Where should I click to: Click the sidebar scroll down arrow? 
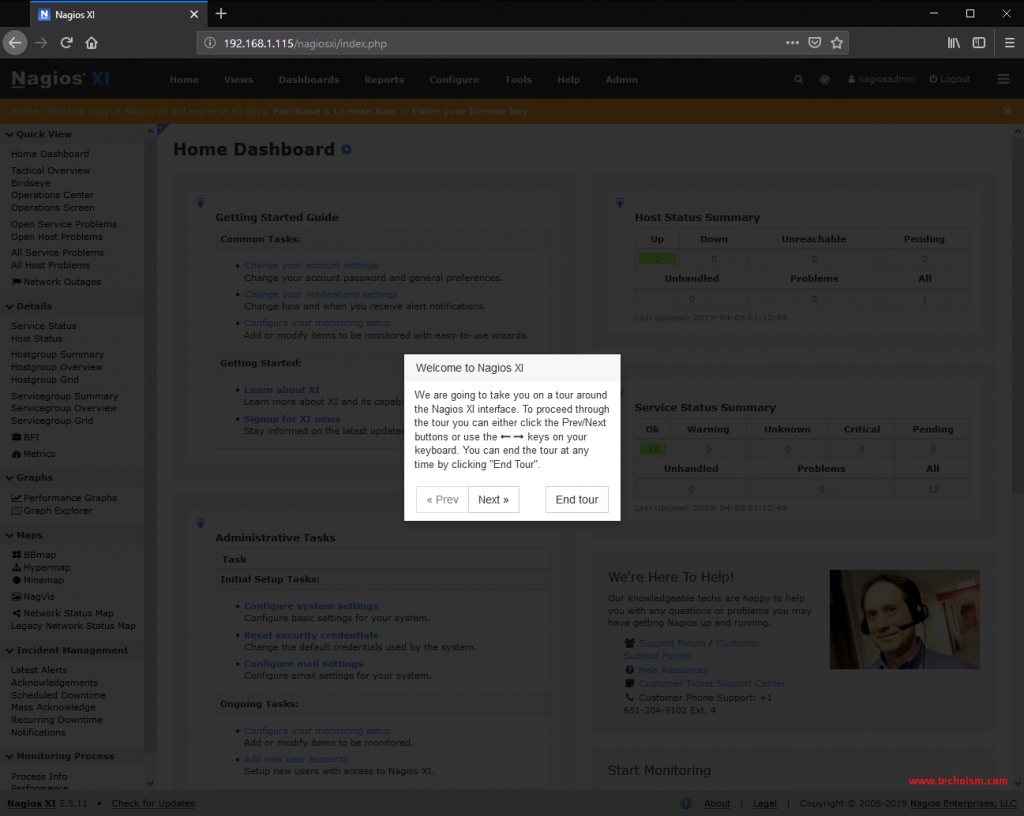[150, 783]
